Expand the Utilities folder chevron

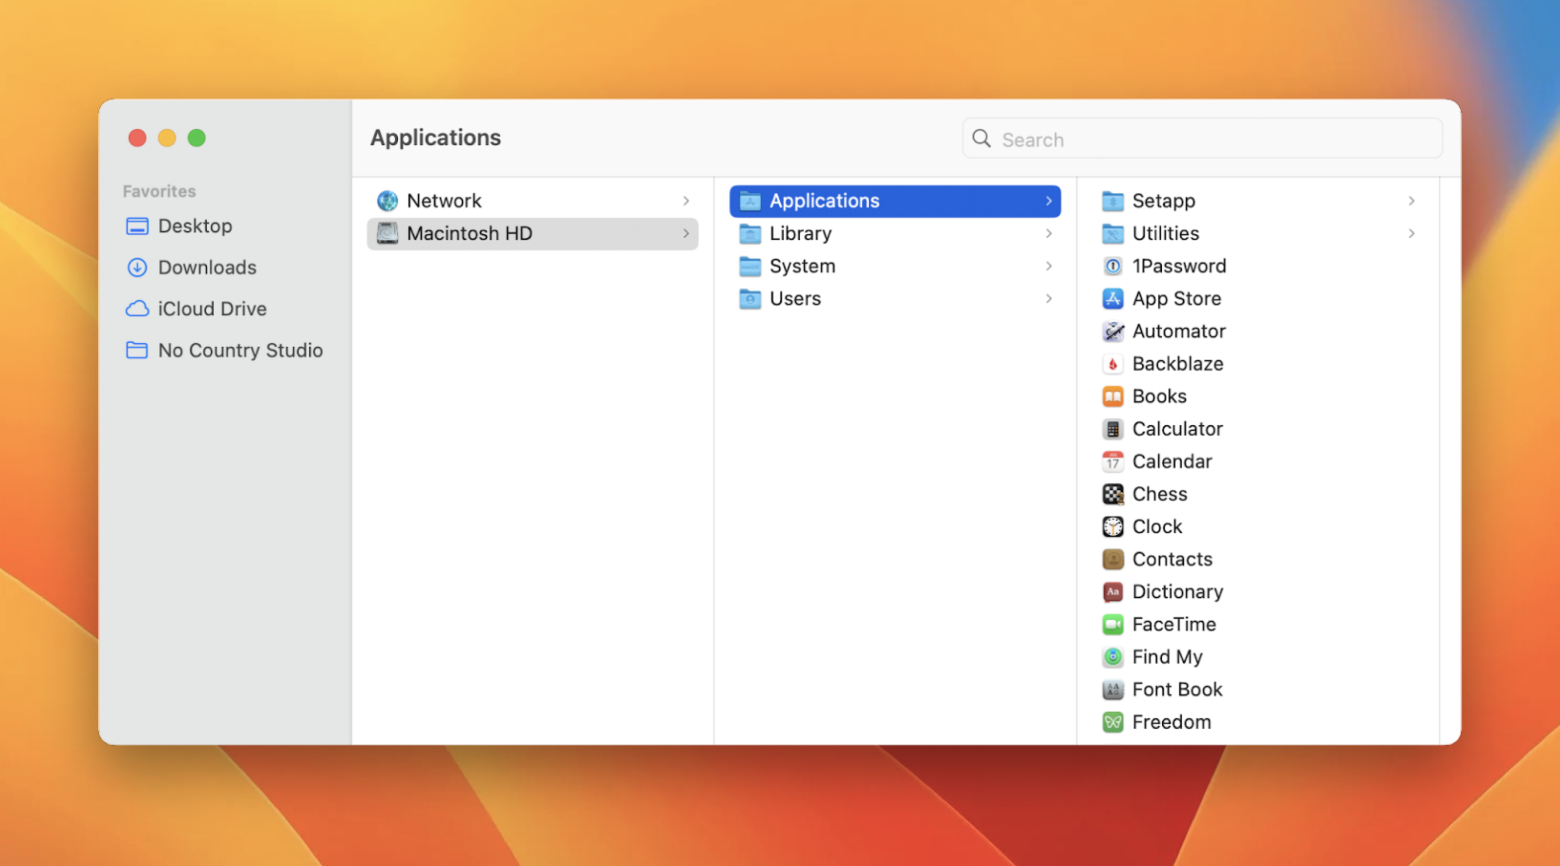(1412, 233)
